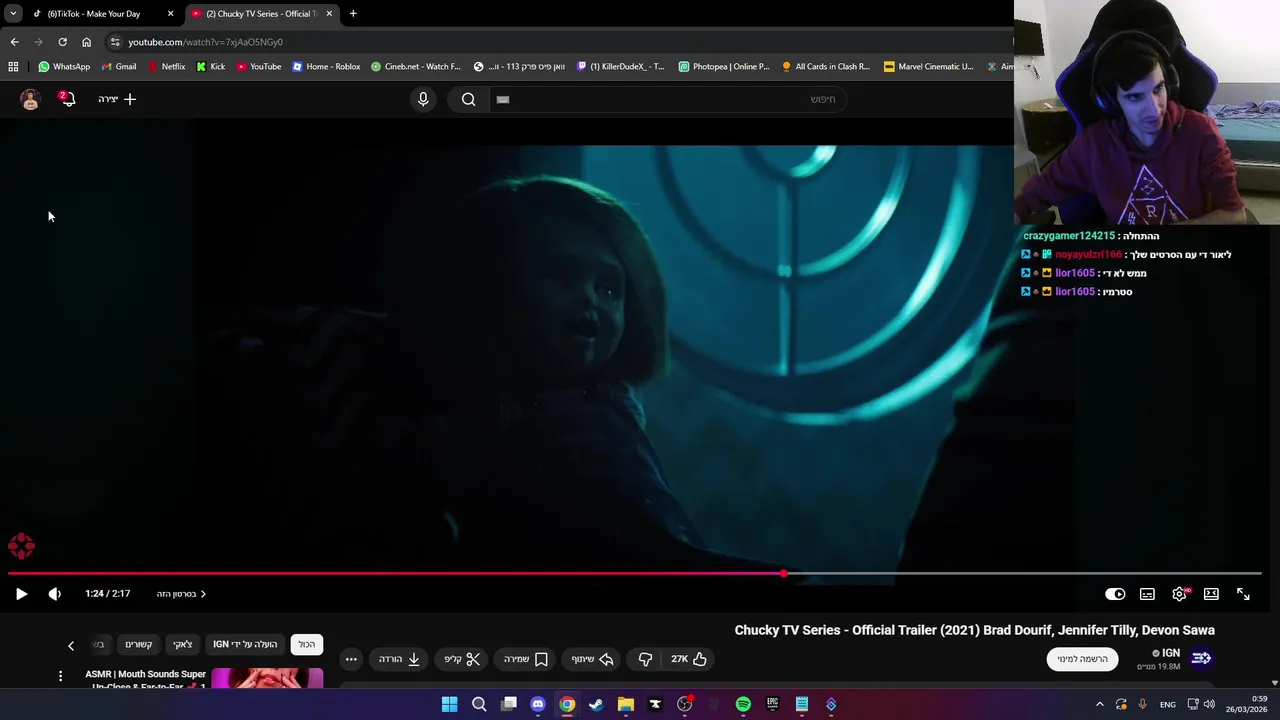This screenshot has height=720, width=1280.
Task: Show hidden system tray icons
Action: 1100,705
